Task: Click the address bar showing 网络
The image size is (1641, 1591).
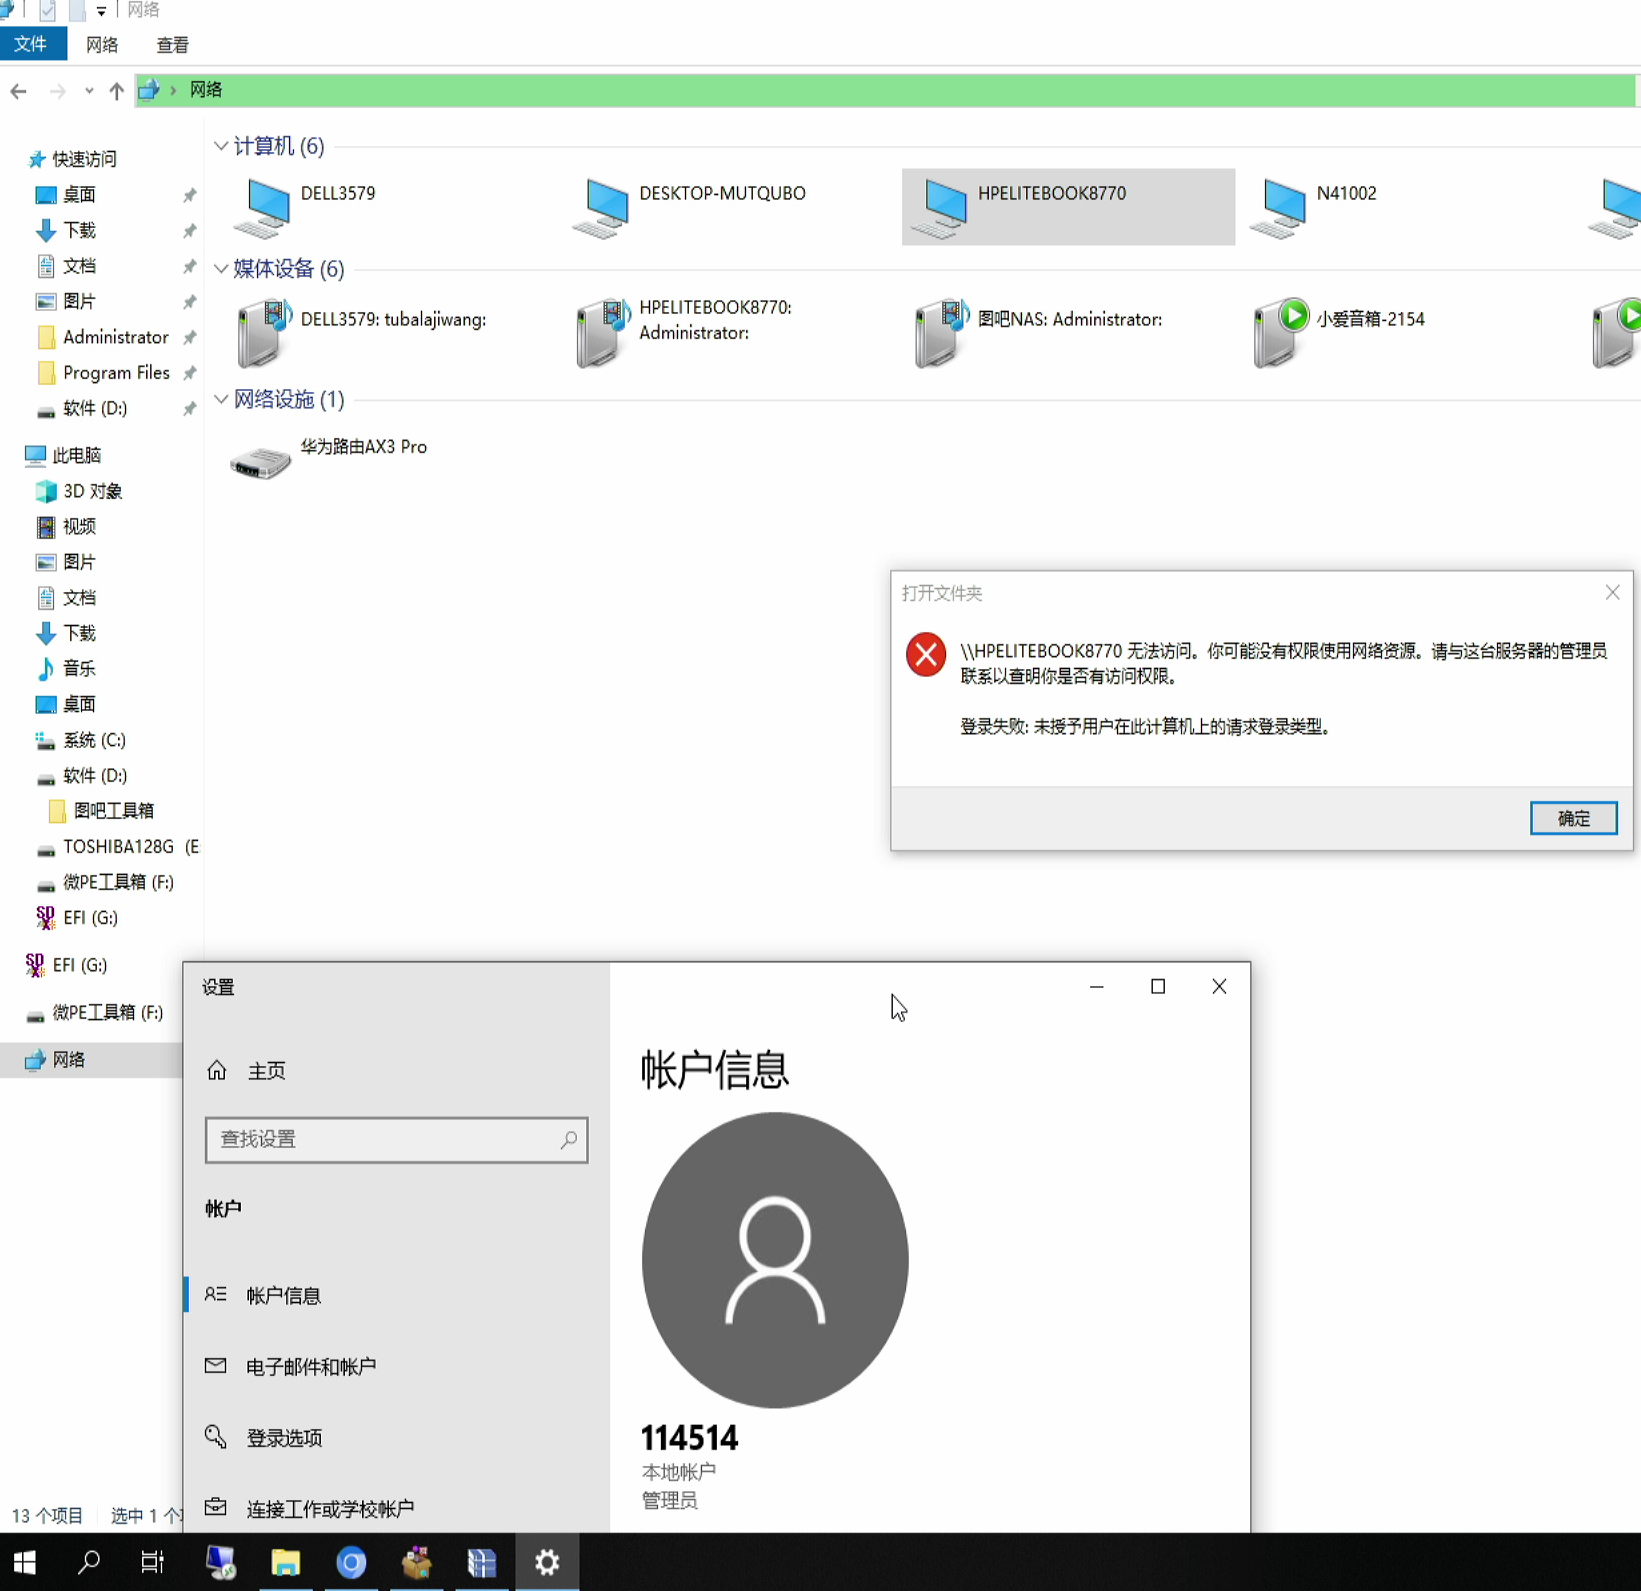Action: (x=885, y=90)
